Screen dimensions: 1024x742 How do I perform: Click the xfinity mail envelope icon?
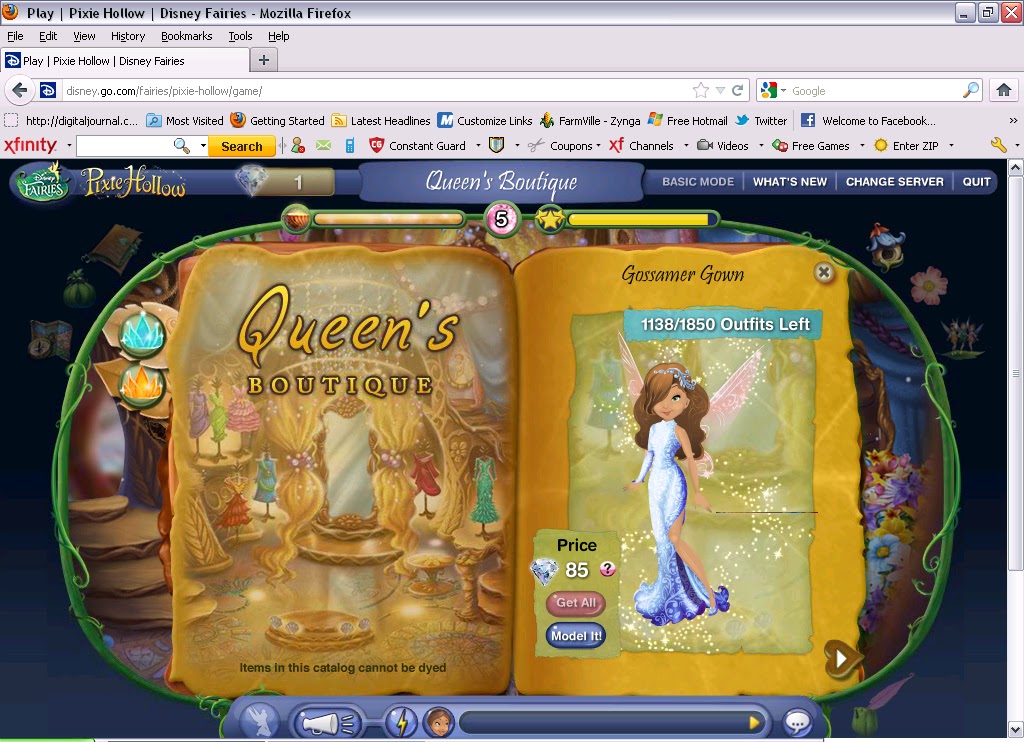coord(323,146)
